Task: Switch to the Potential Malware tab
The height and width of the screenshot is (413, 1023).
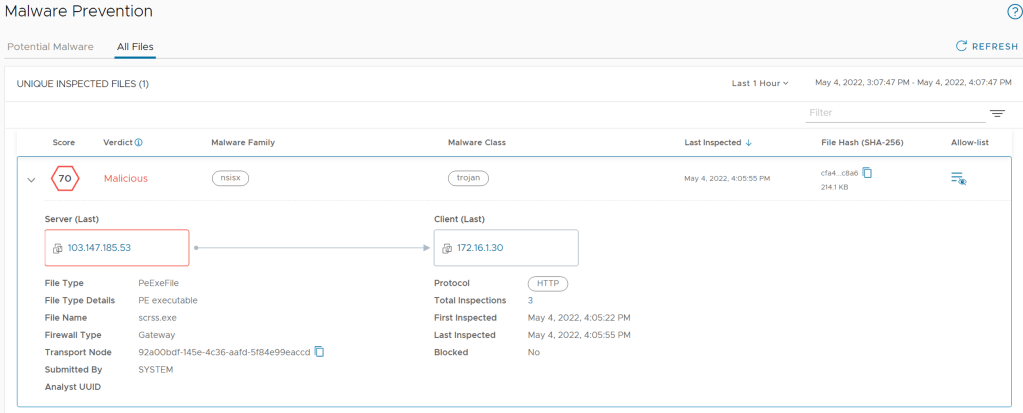Action: click(x=50, y=47)
